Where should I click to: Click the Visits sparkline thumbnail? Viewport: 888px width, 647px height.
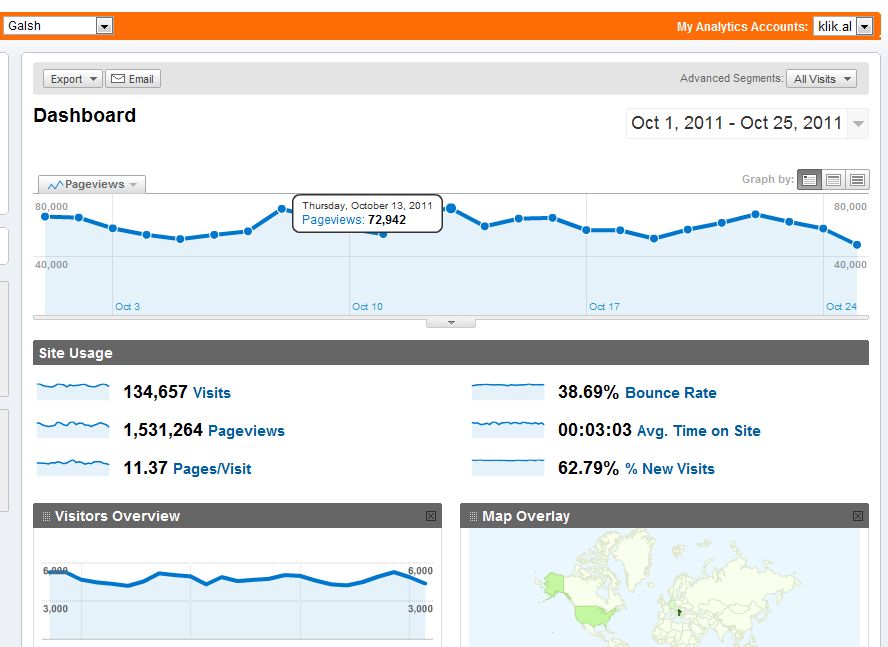73,391
